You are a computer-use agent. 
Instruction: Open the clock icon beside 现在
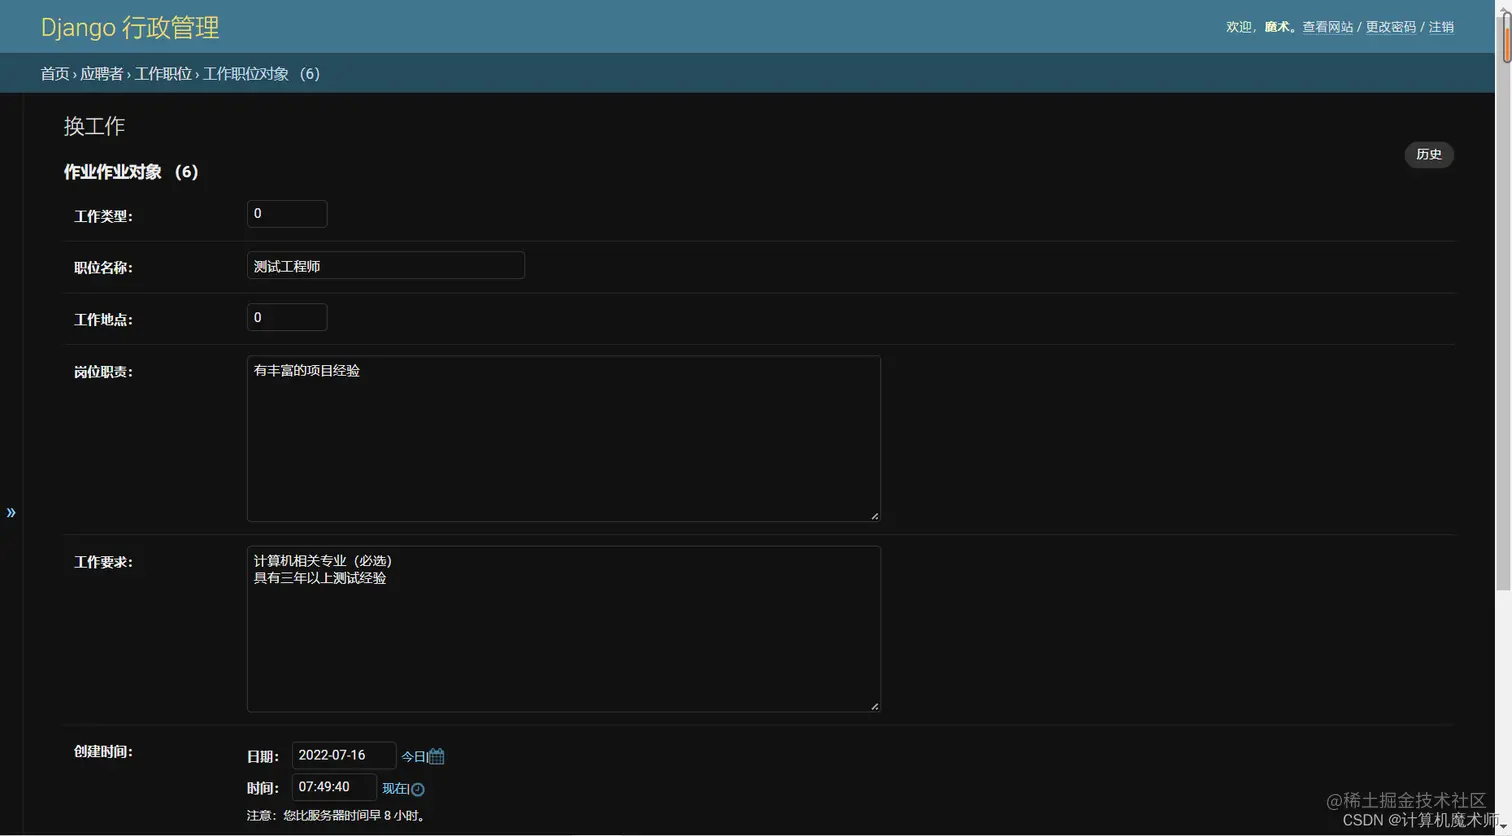pos(418,789)
